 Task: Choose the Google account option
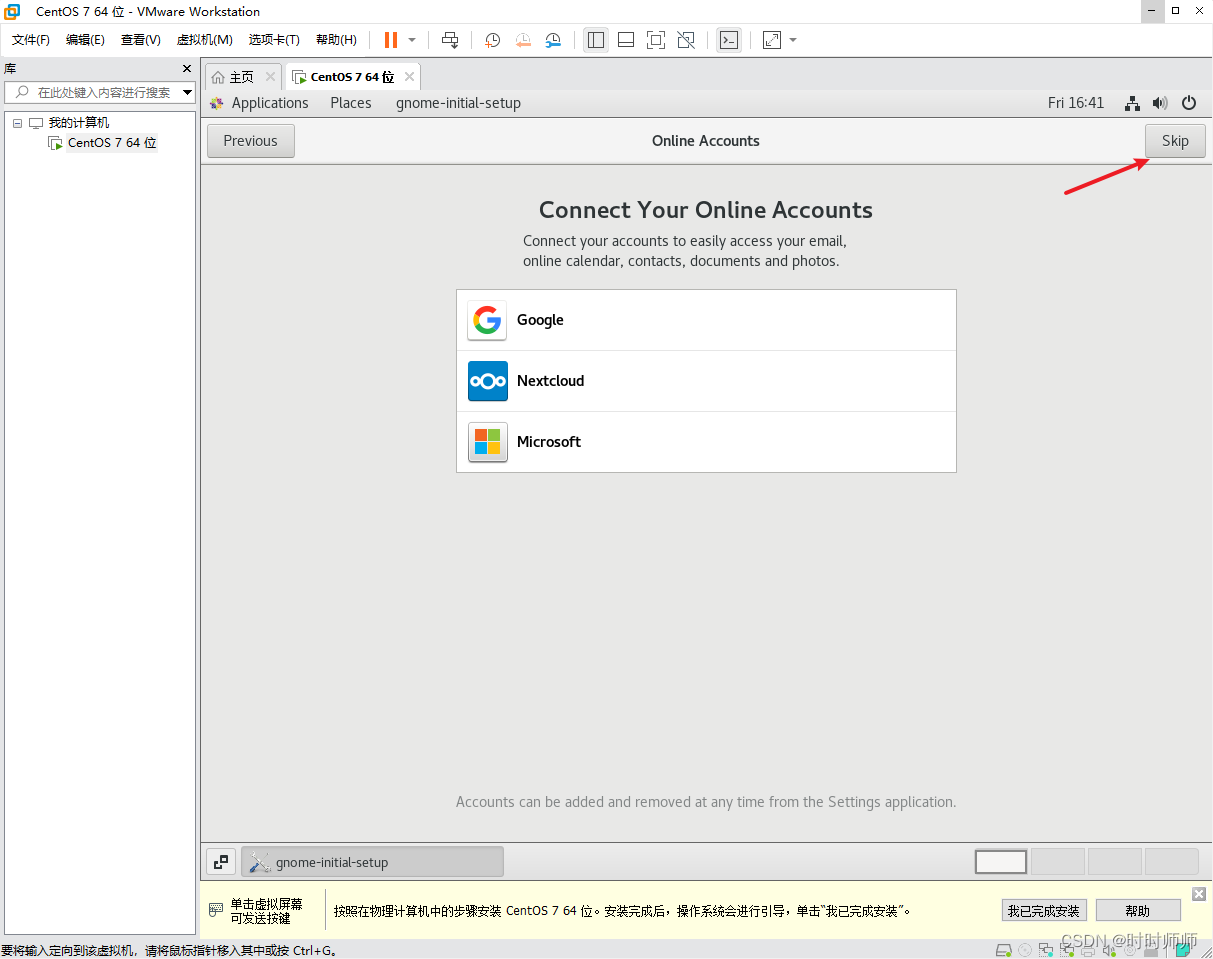click(706, 320)
